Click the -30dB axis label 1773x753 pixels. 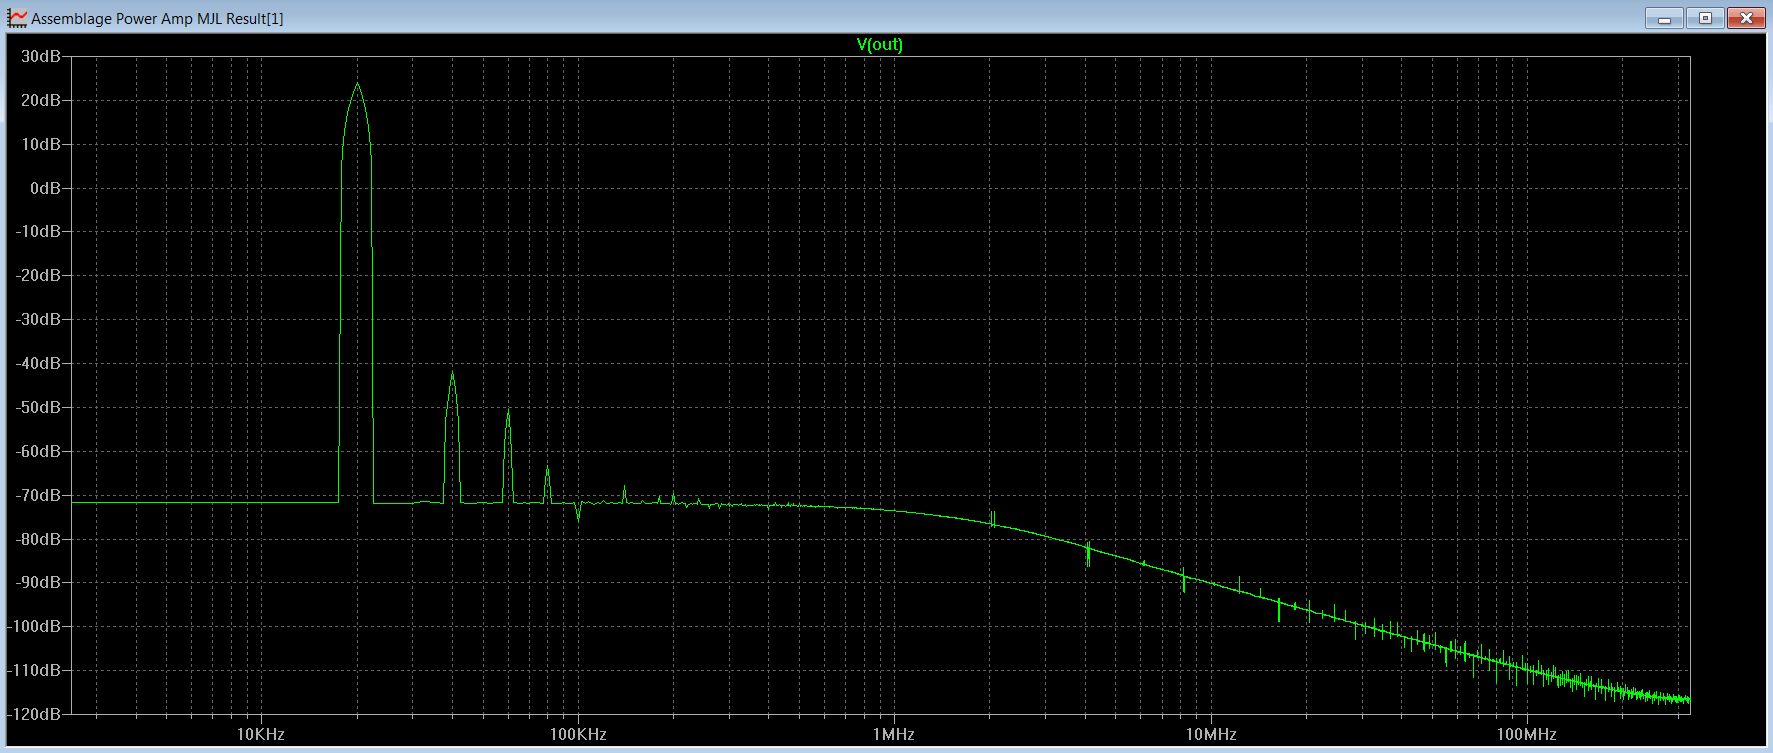(x=38, y=320)
